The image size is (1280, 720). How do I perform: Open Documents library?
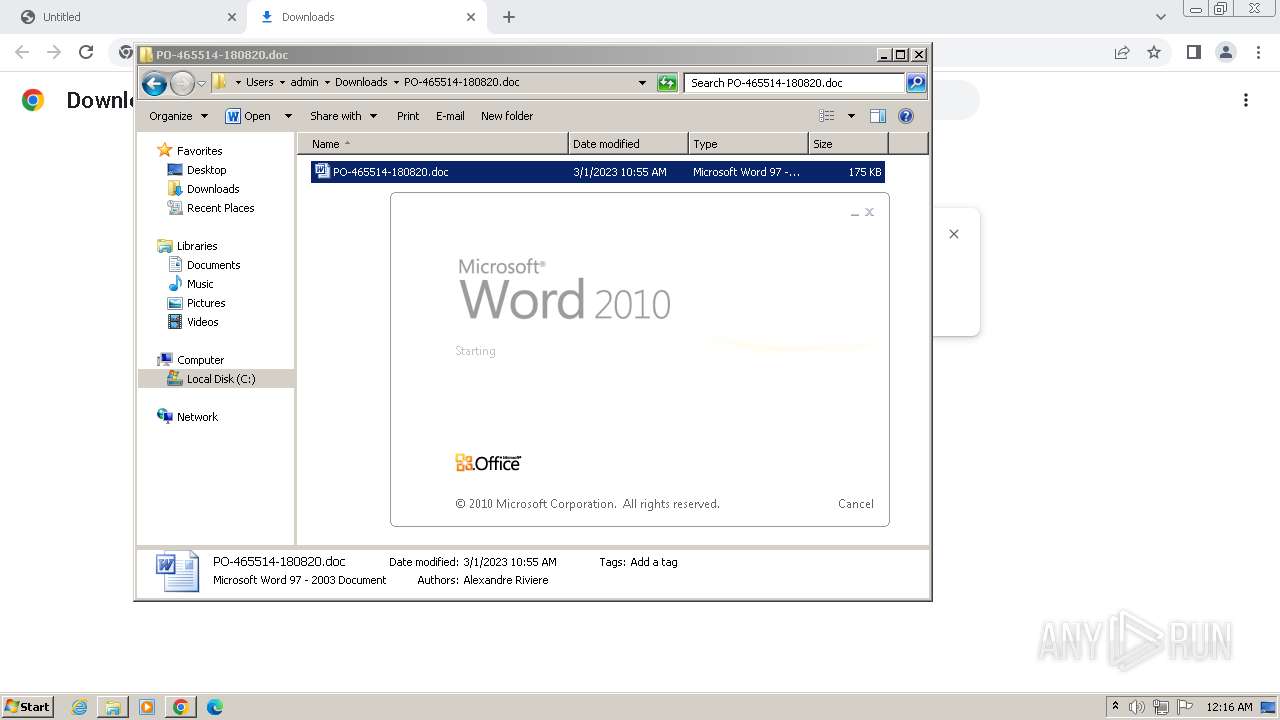click(x=213, y=265)
